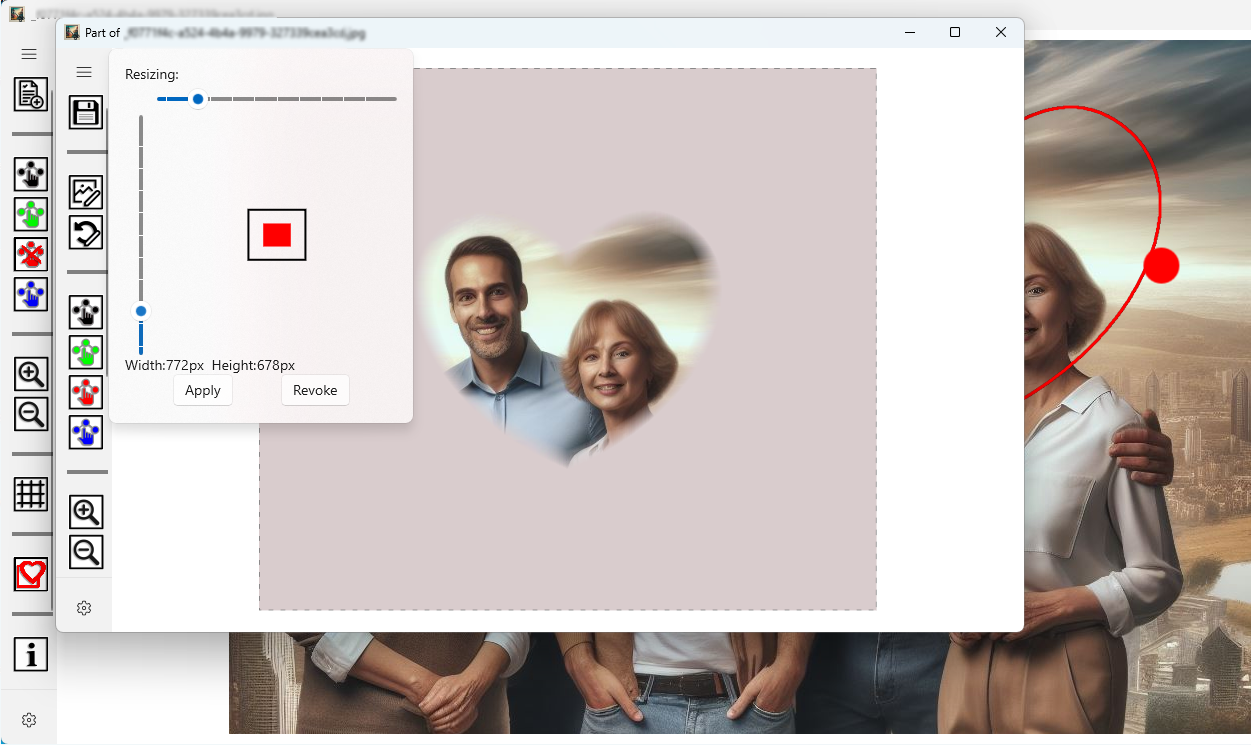Click the horizontal resizing slider handle
This screenshot has height=749, width=1251.
198,99
